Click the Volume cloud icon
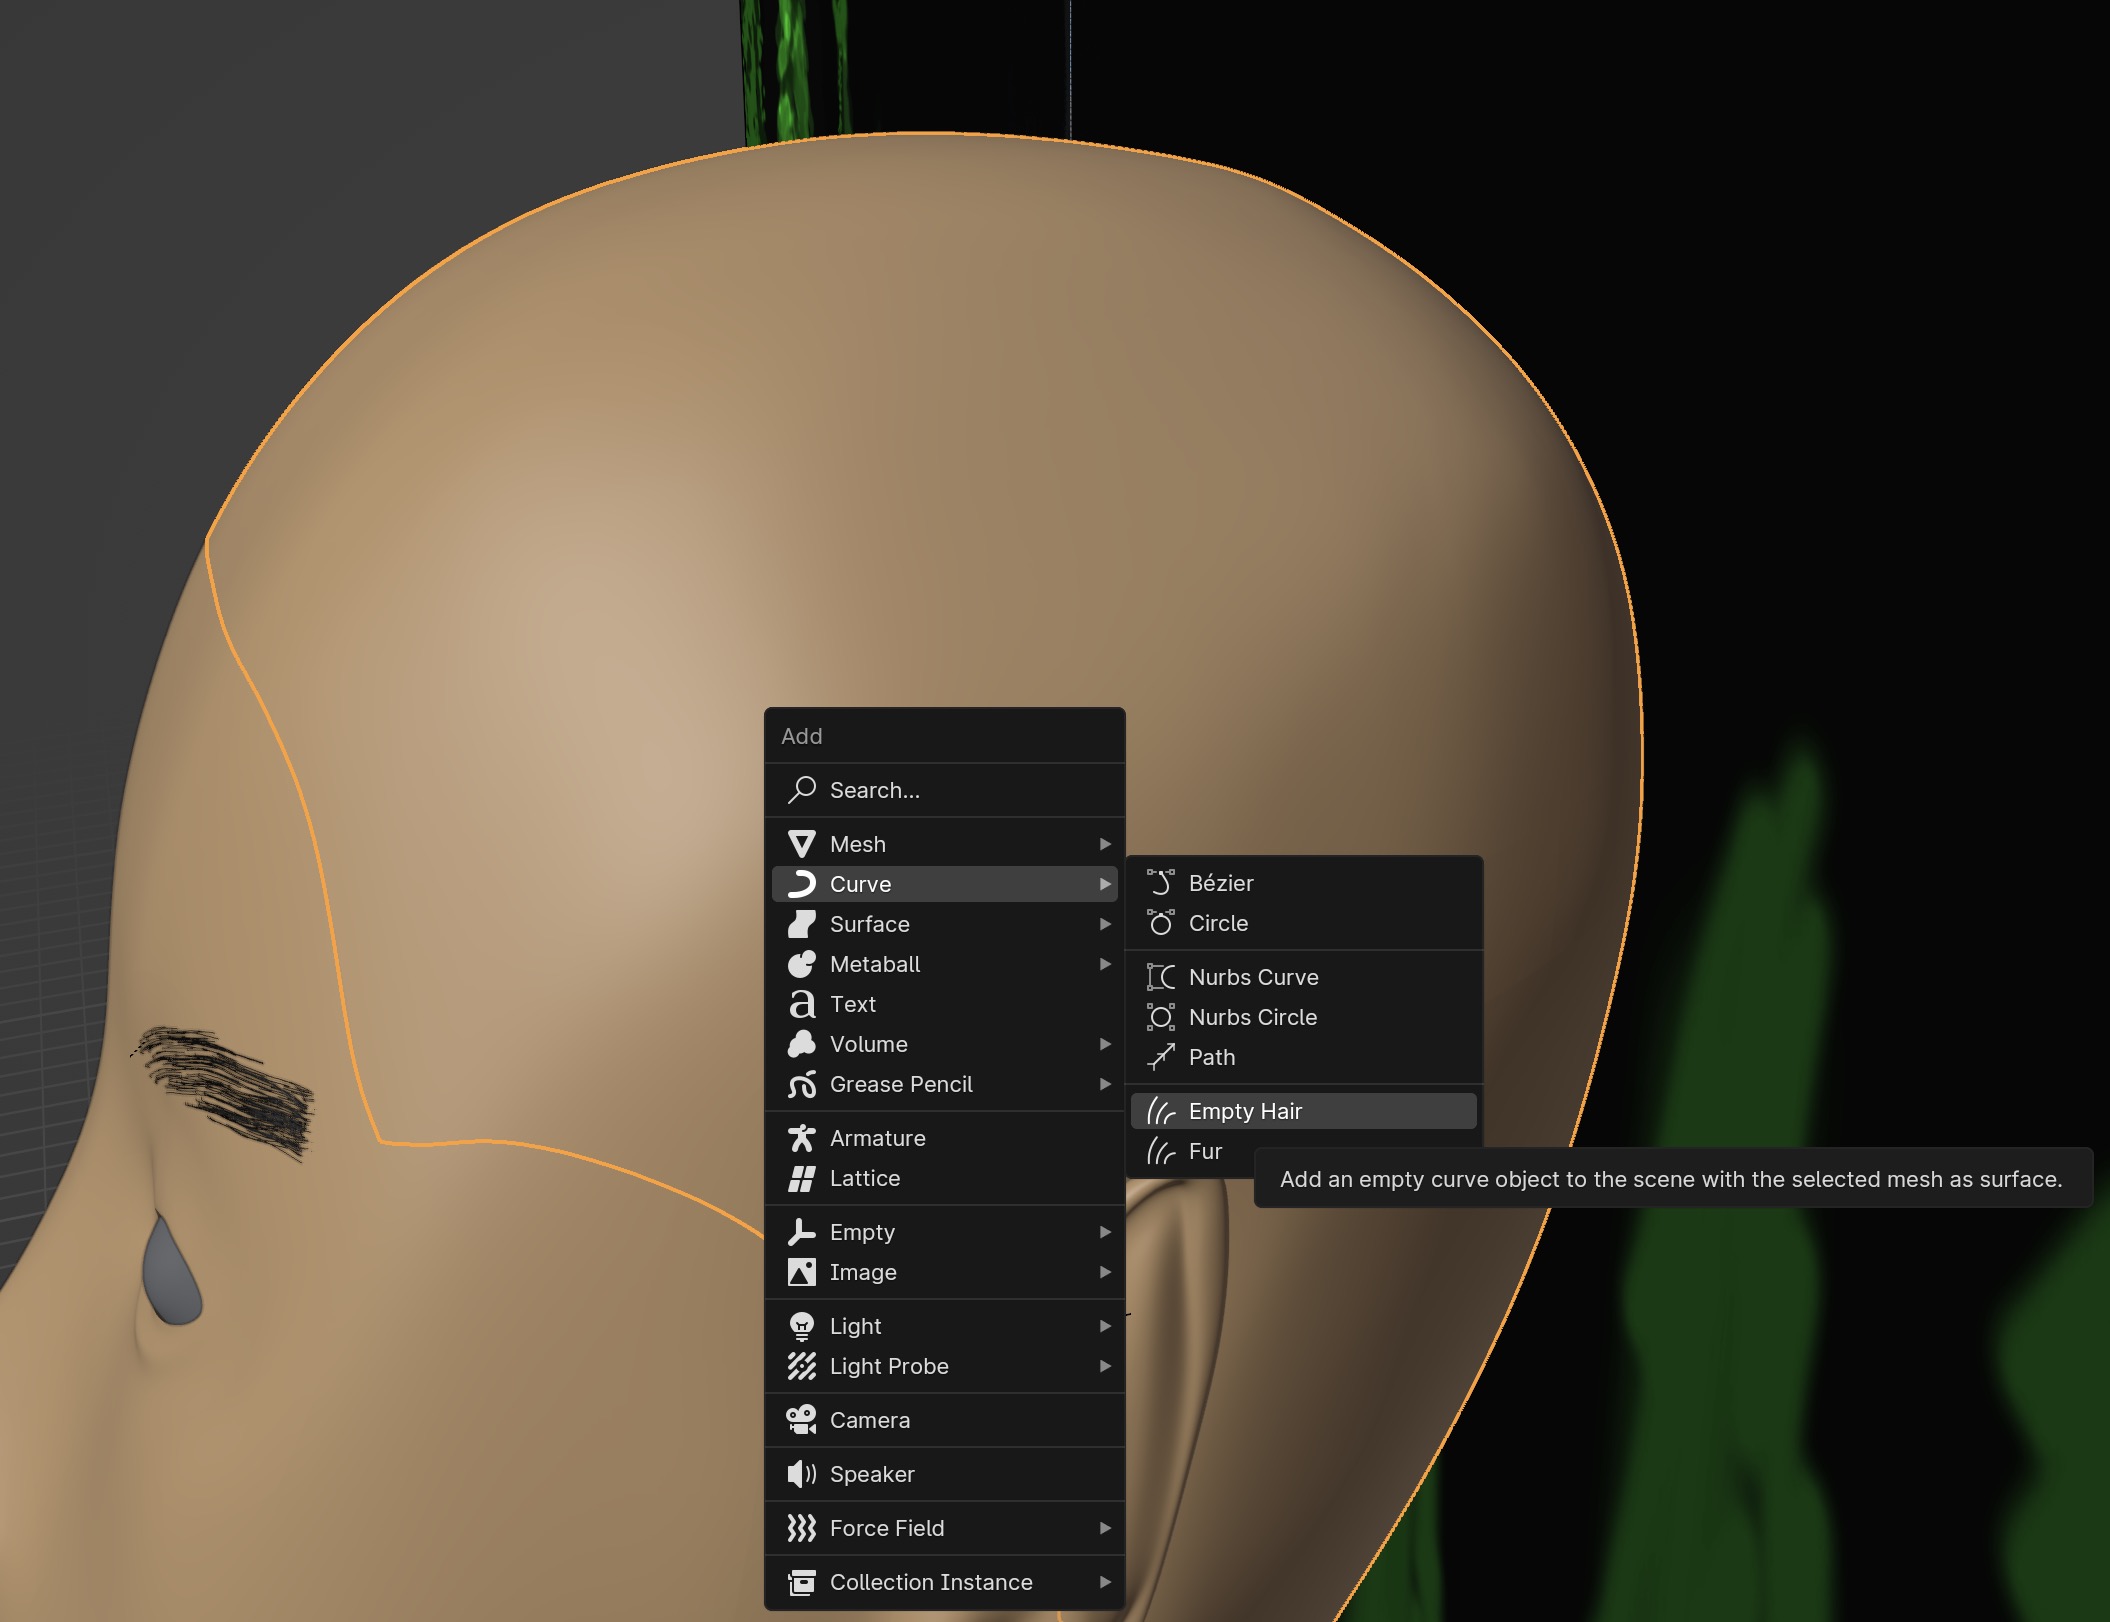This screenshot has width=2110, height=1622. [801, 1044]
